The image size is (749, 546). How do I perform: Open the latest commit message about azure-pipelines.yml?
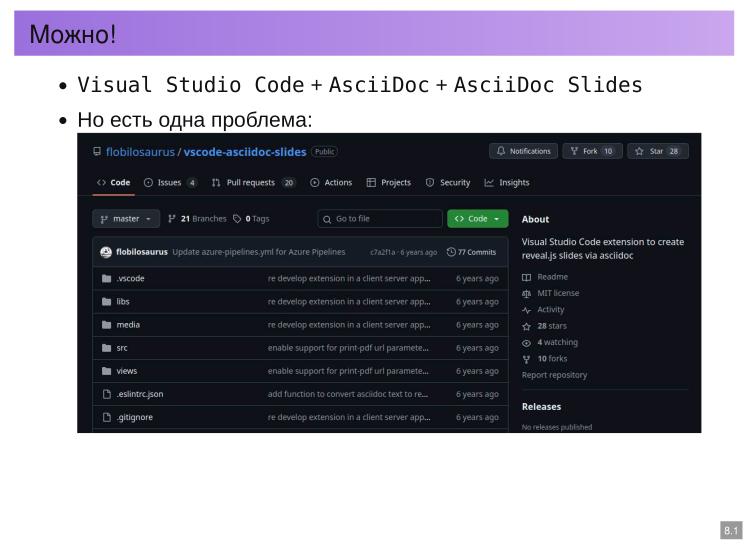[259, 252]
